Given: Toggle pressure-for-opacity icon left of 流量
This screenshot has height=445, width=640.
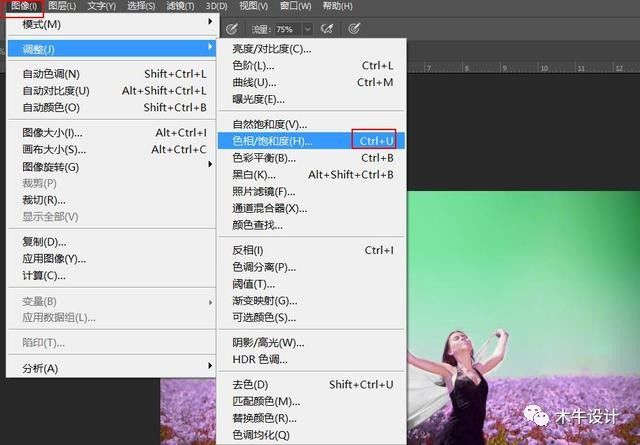Looking at the screenshot, I should pos(231,29).
